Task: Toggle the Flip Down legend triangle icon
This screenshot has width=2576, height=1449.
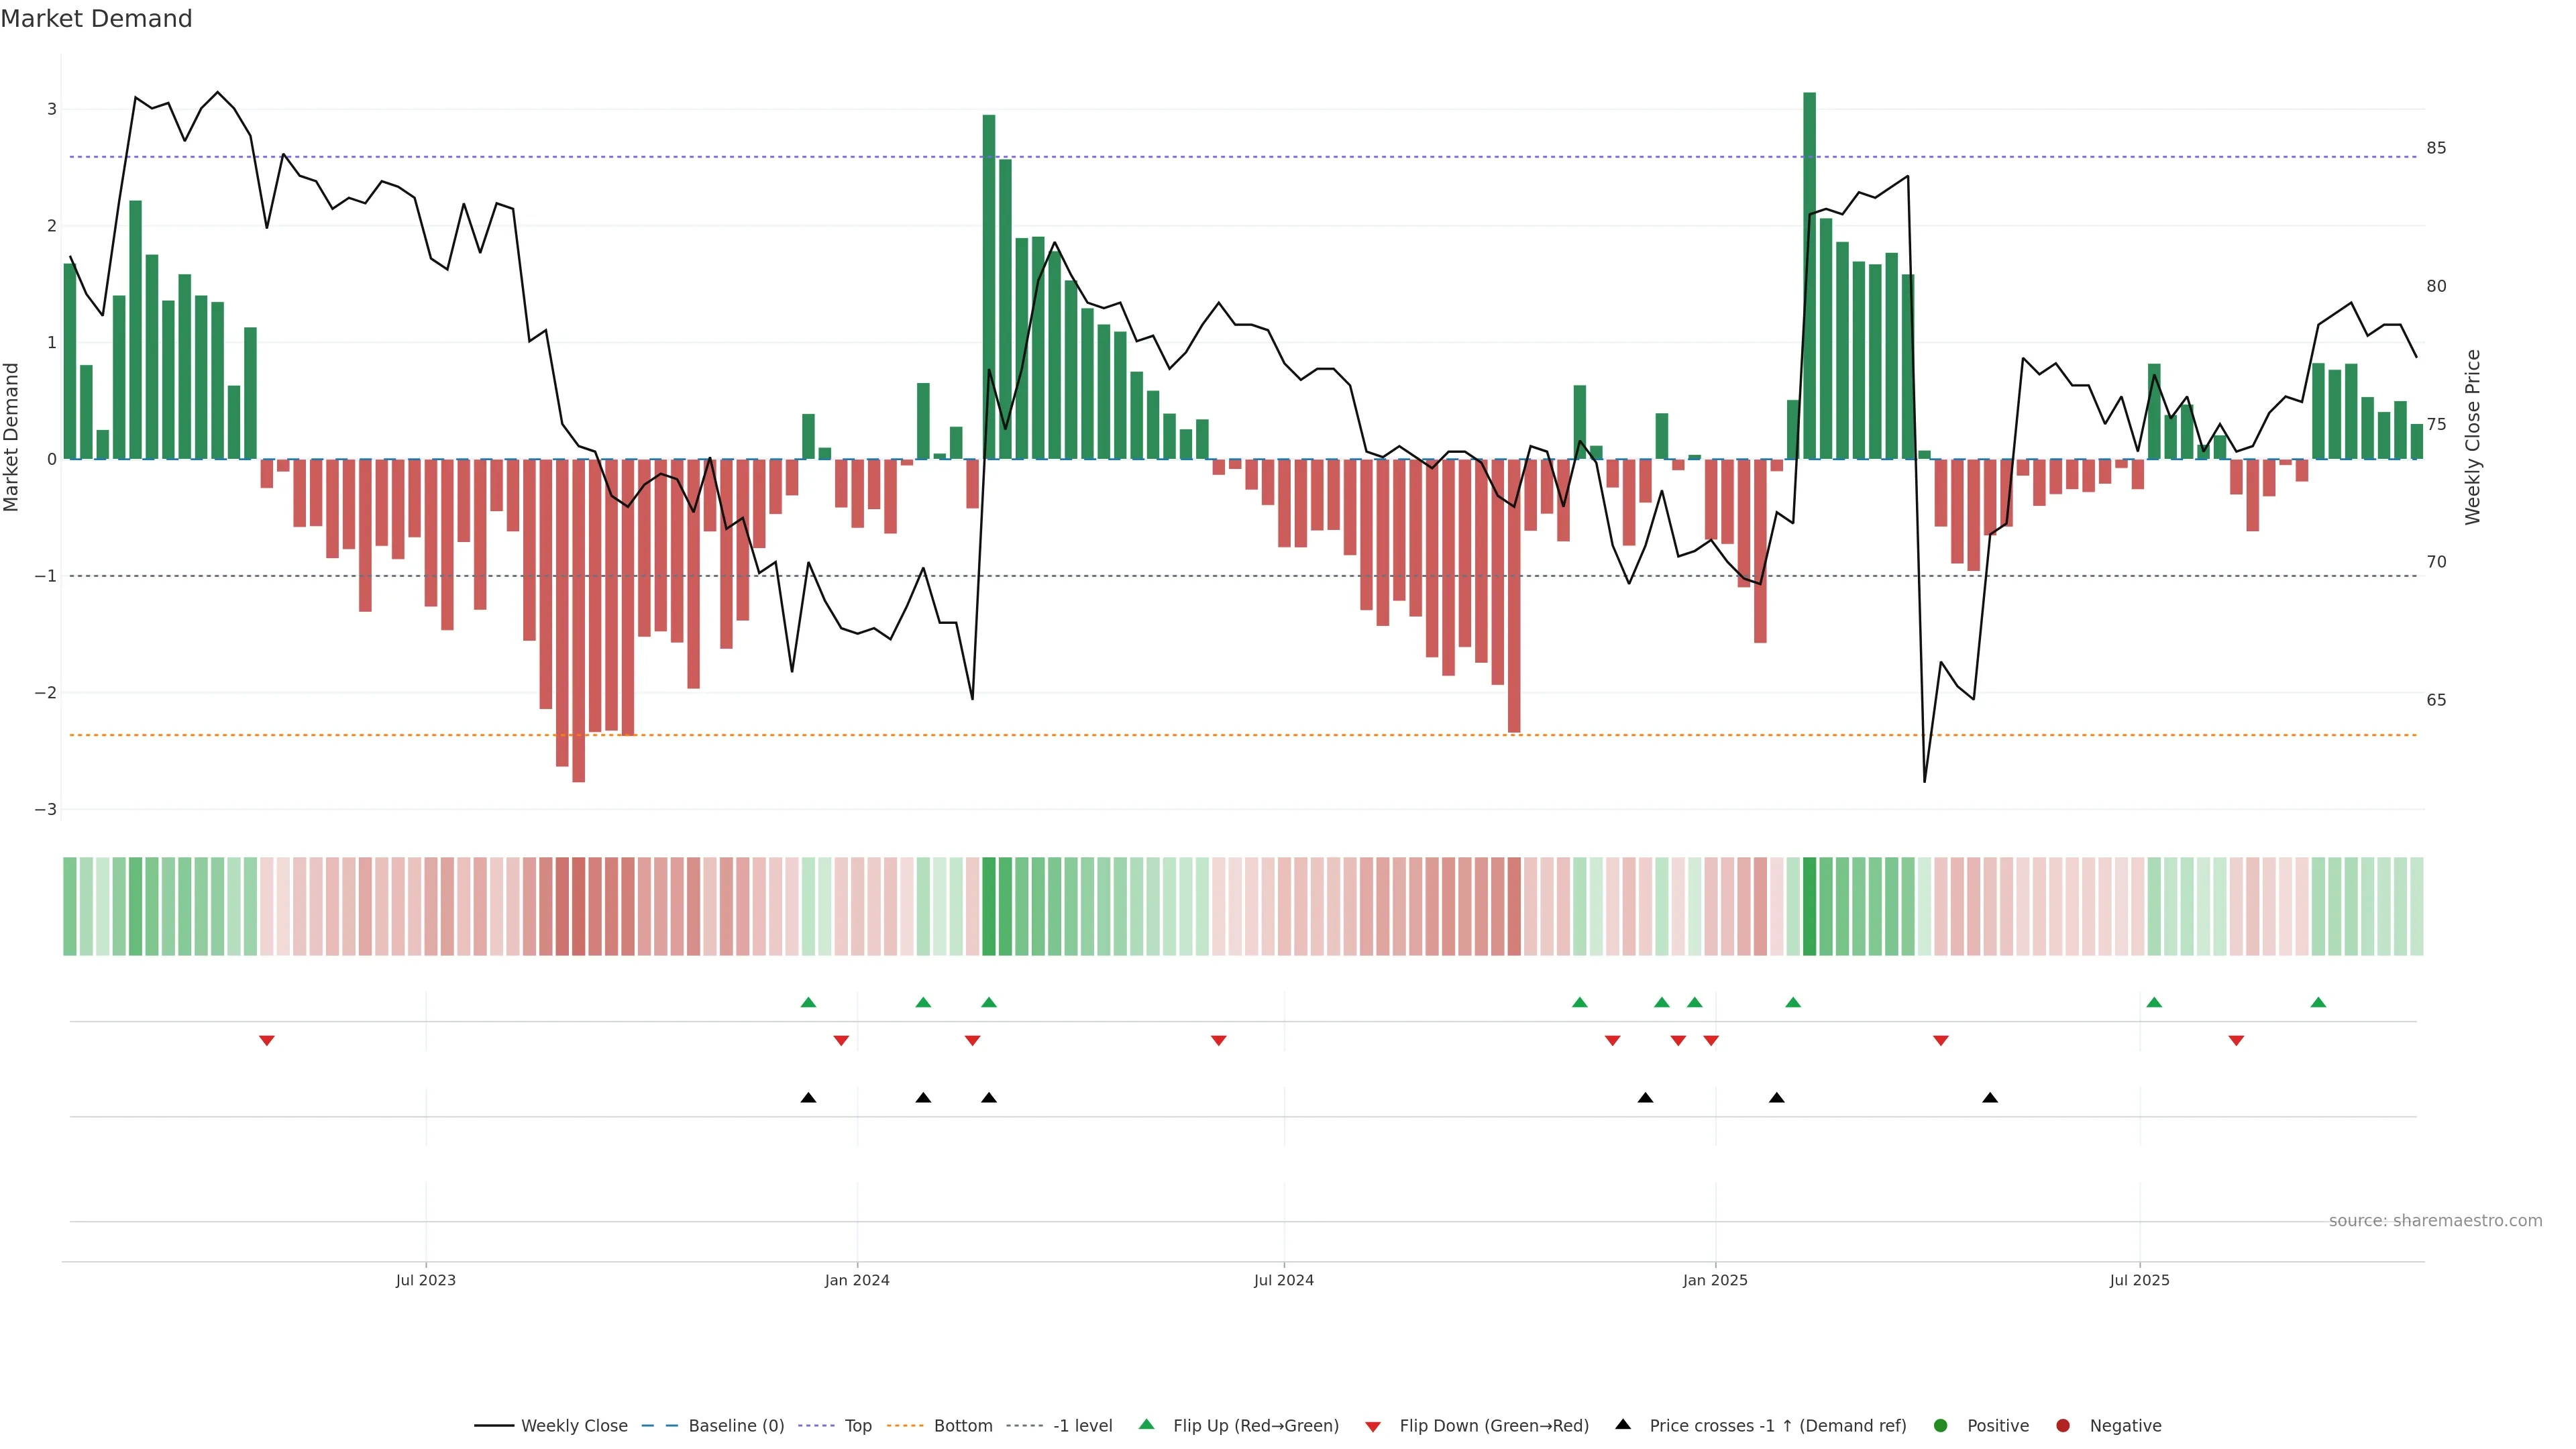Action: [x=1373, y=1426]
